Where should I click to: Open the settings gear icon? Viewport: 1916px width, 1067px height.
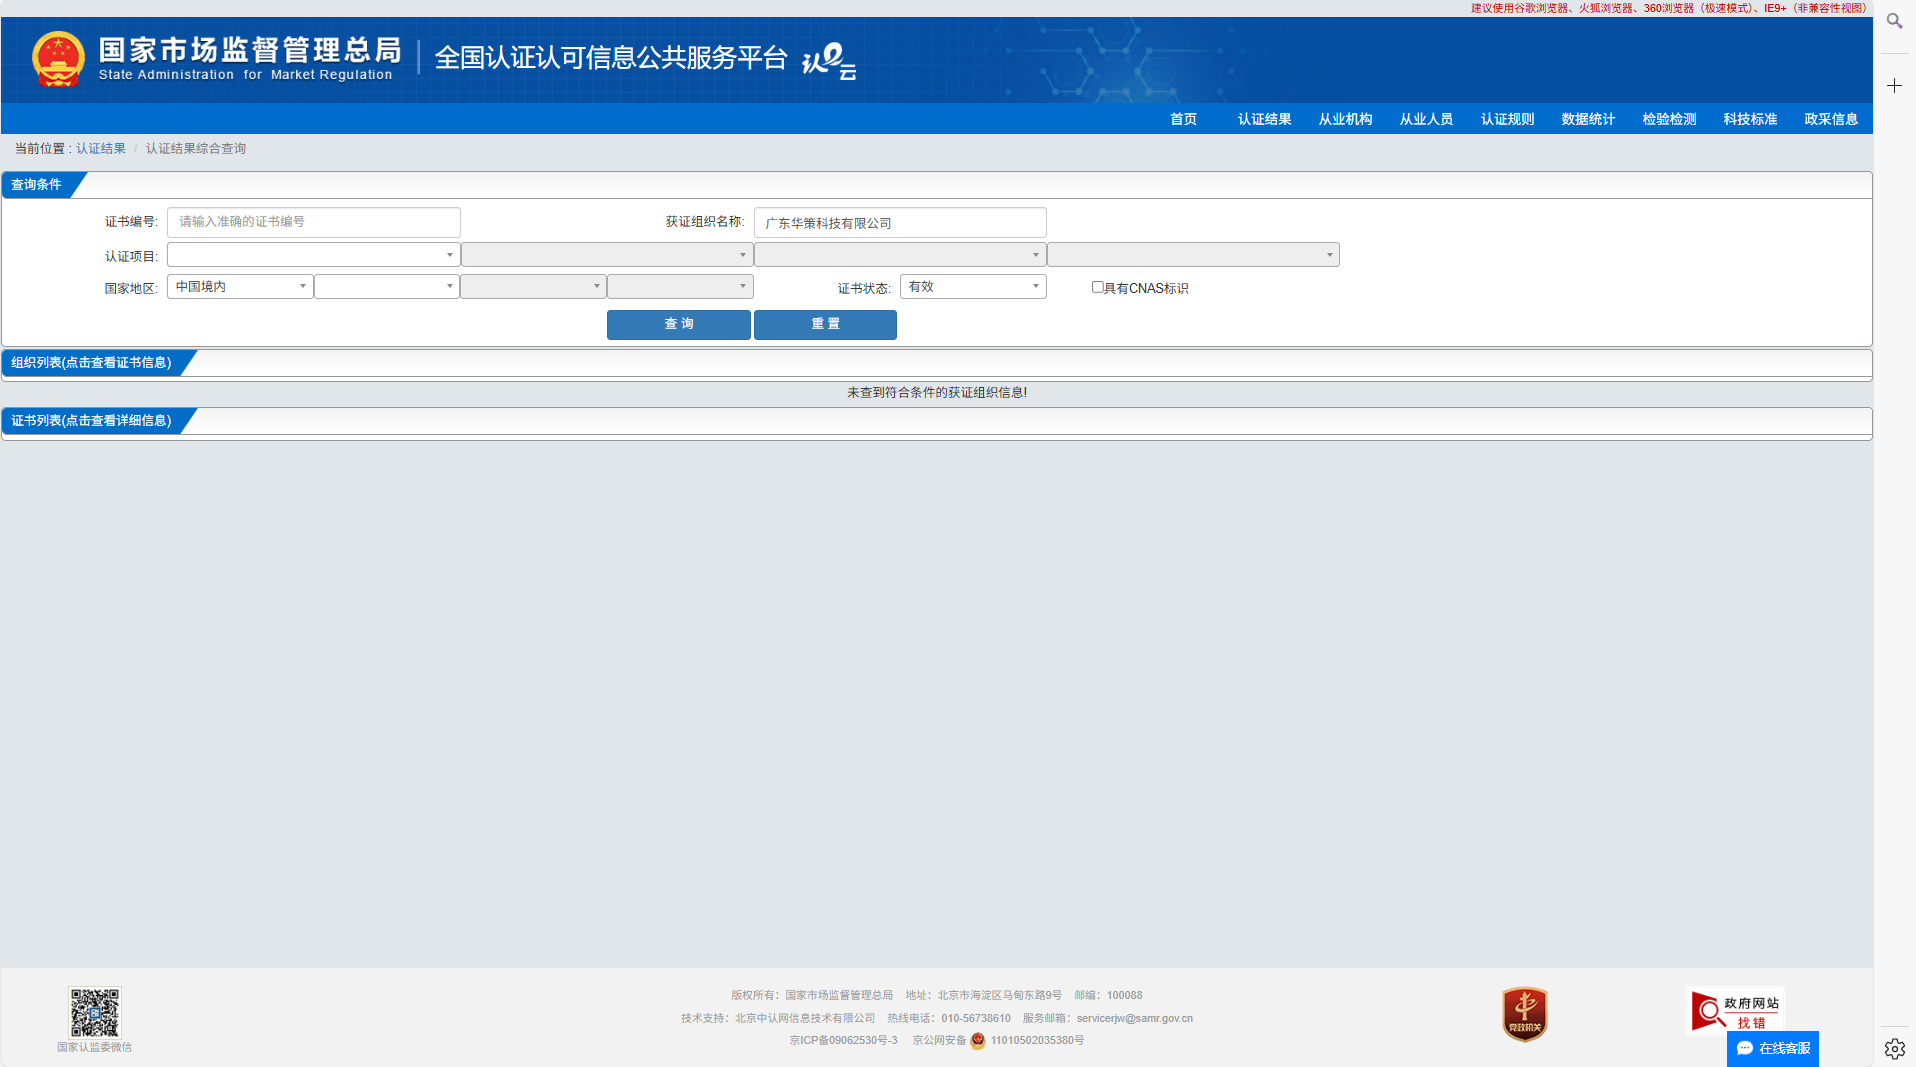[1894, 1048]
